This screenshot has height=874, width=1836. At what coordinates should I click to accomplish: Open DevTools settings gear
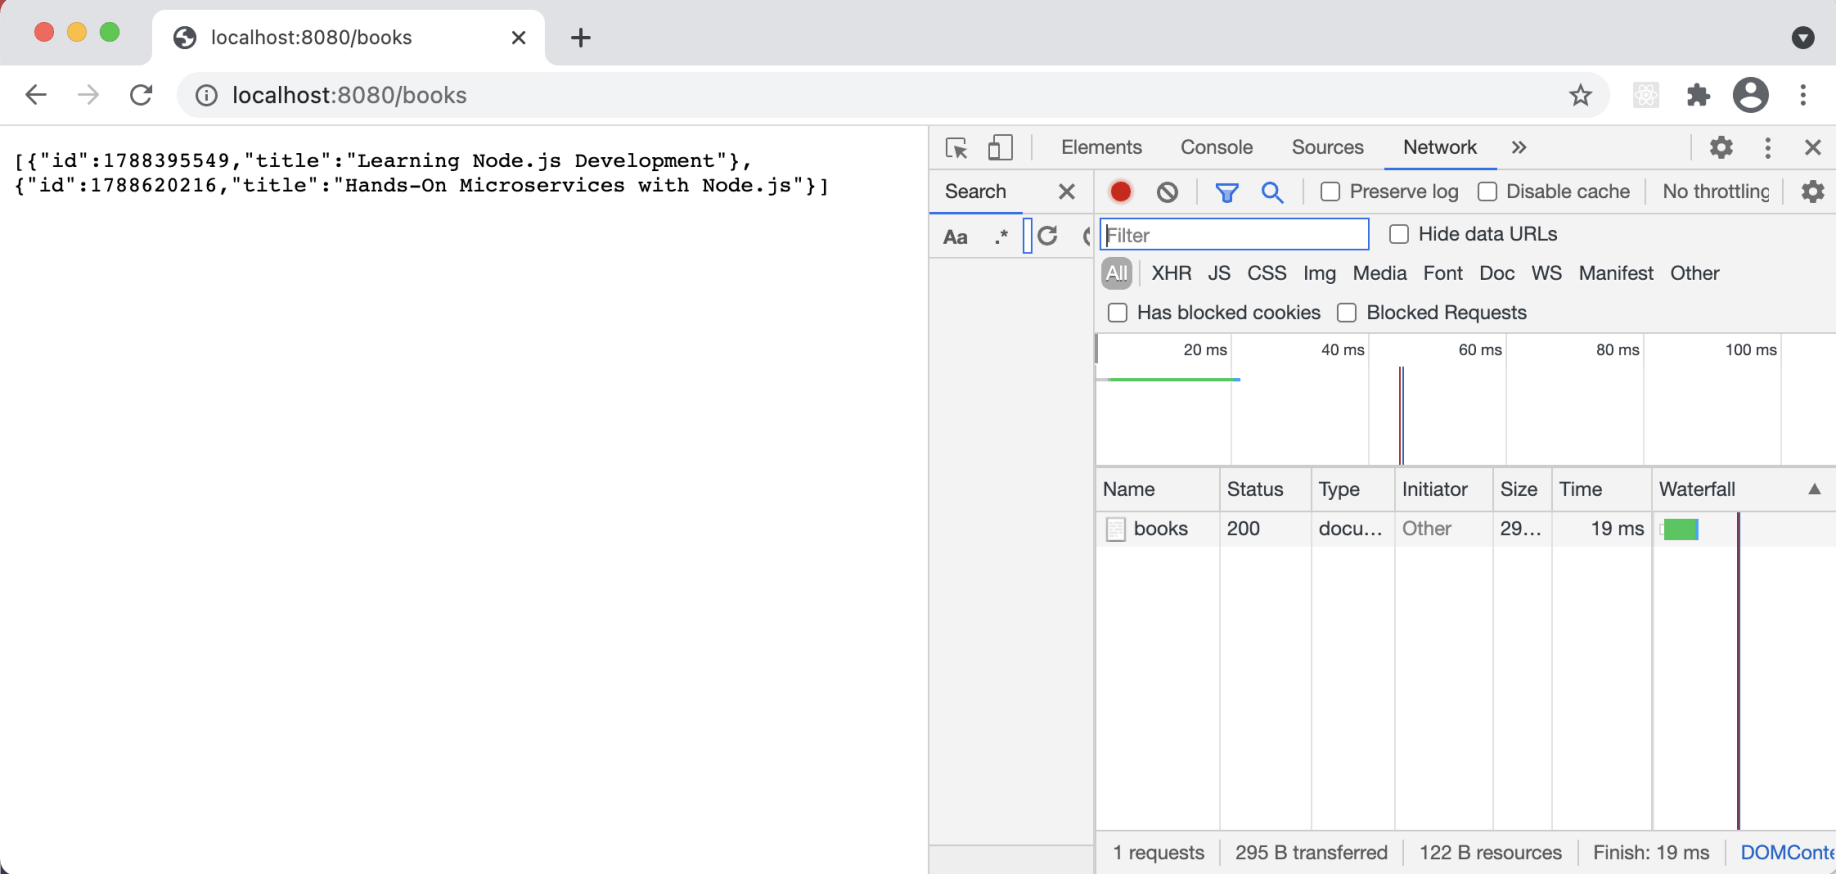click(1721, 148)
